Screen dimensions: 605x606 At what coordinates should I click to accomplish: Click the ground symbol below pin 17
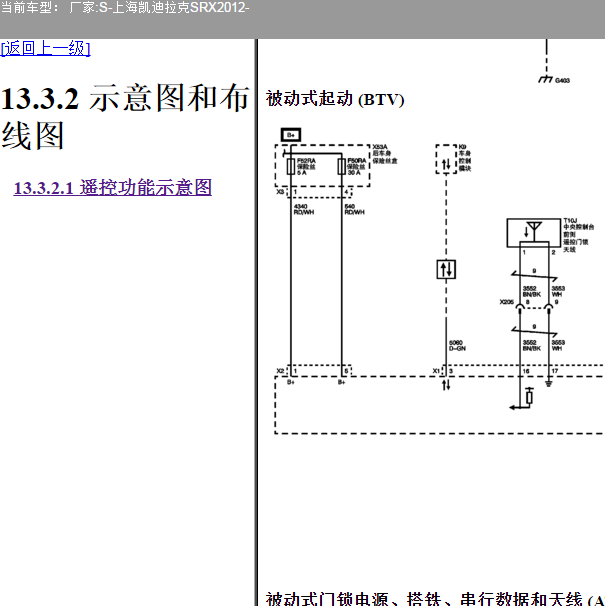pos(548,384)
